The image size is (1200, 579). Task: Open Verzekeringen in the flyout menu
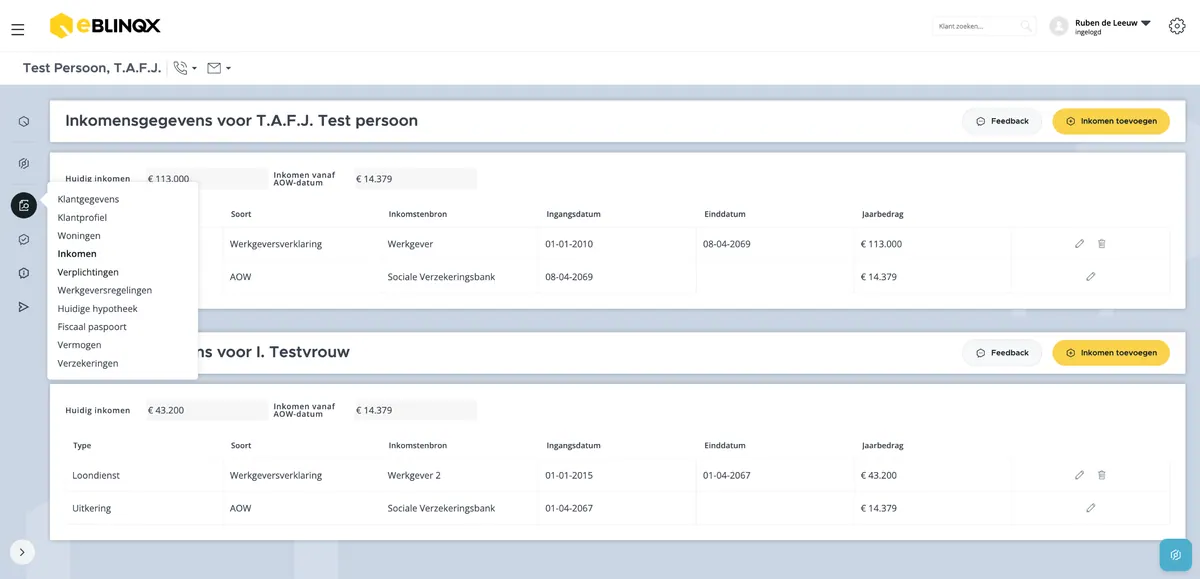[88, 363]
